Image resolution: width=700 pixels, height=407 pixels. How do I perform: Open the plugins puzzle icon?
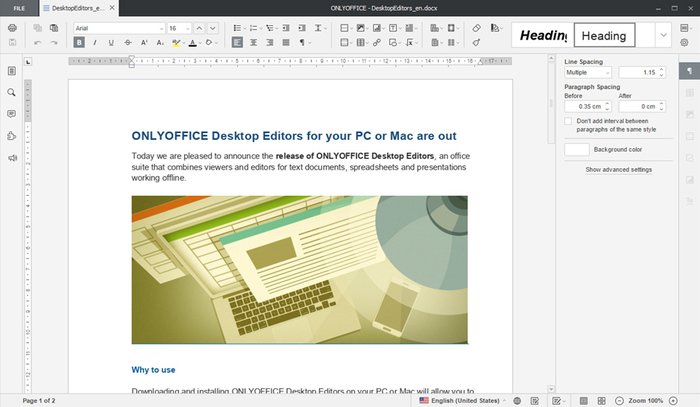coord(11,136)
